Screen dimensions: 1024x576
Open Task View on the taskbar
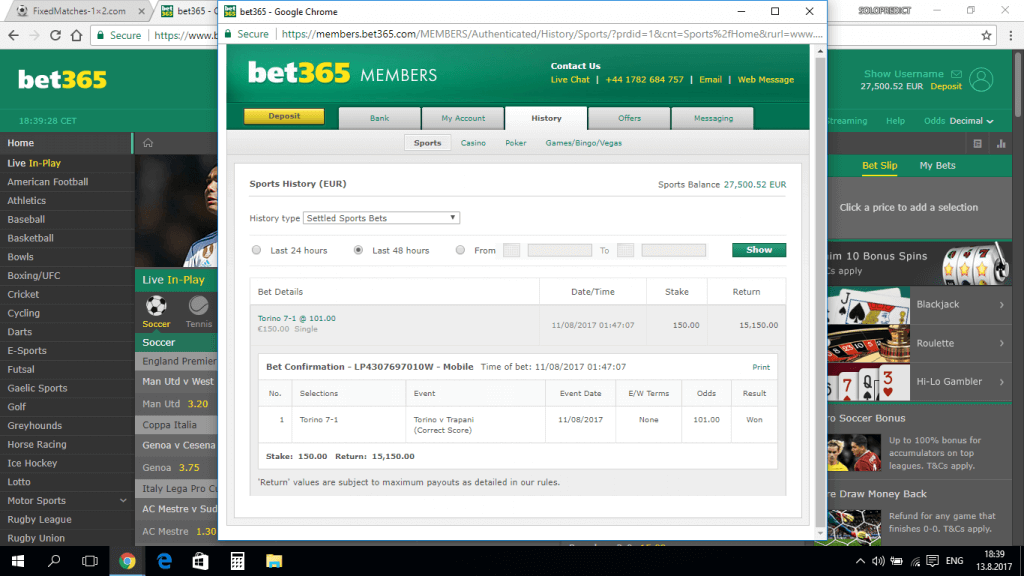point(89,561)
